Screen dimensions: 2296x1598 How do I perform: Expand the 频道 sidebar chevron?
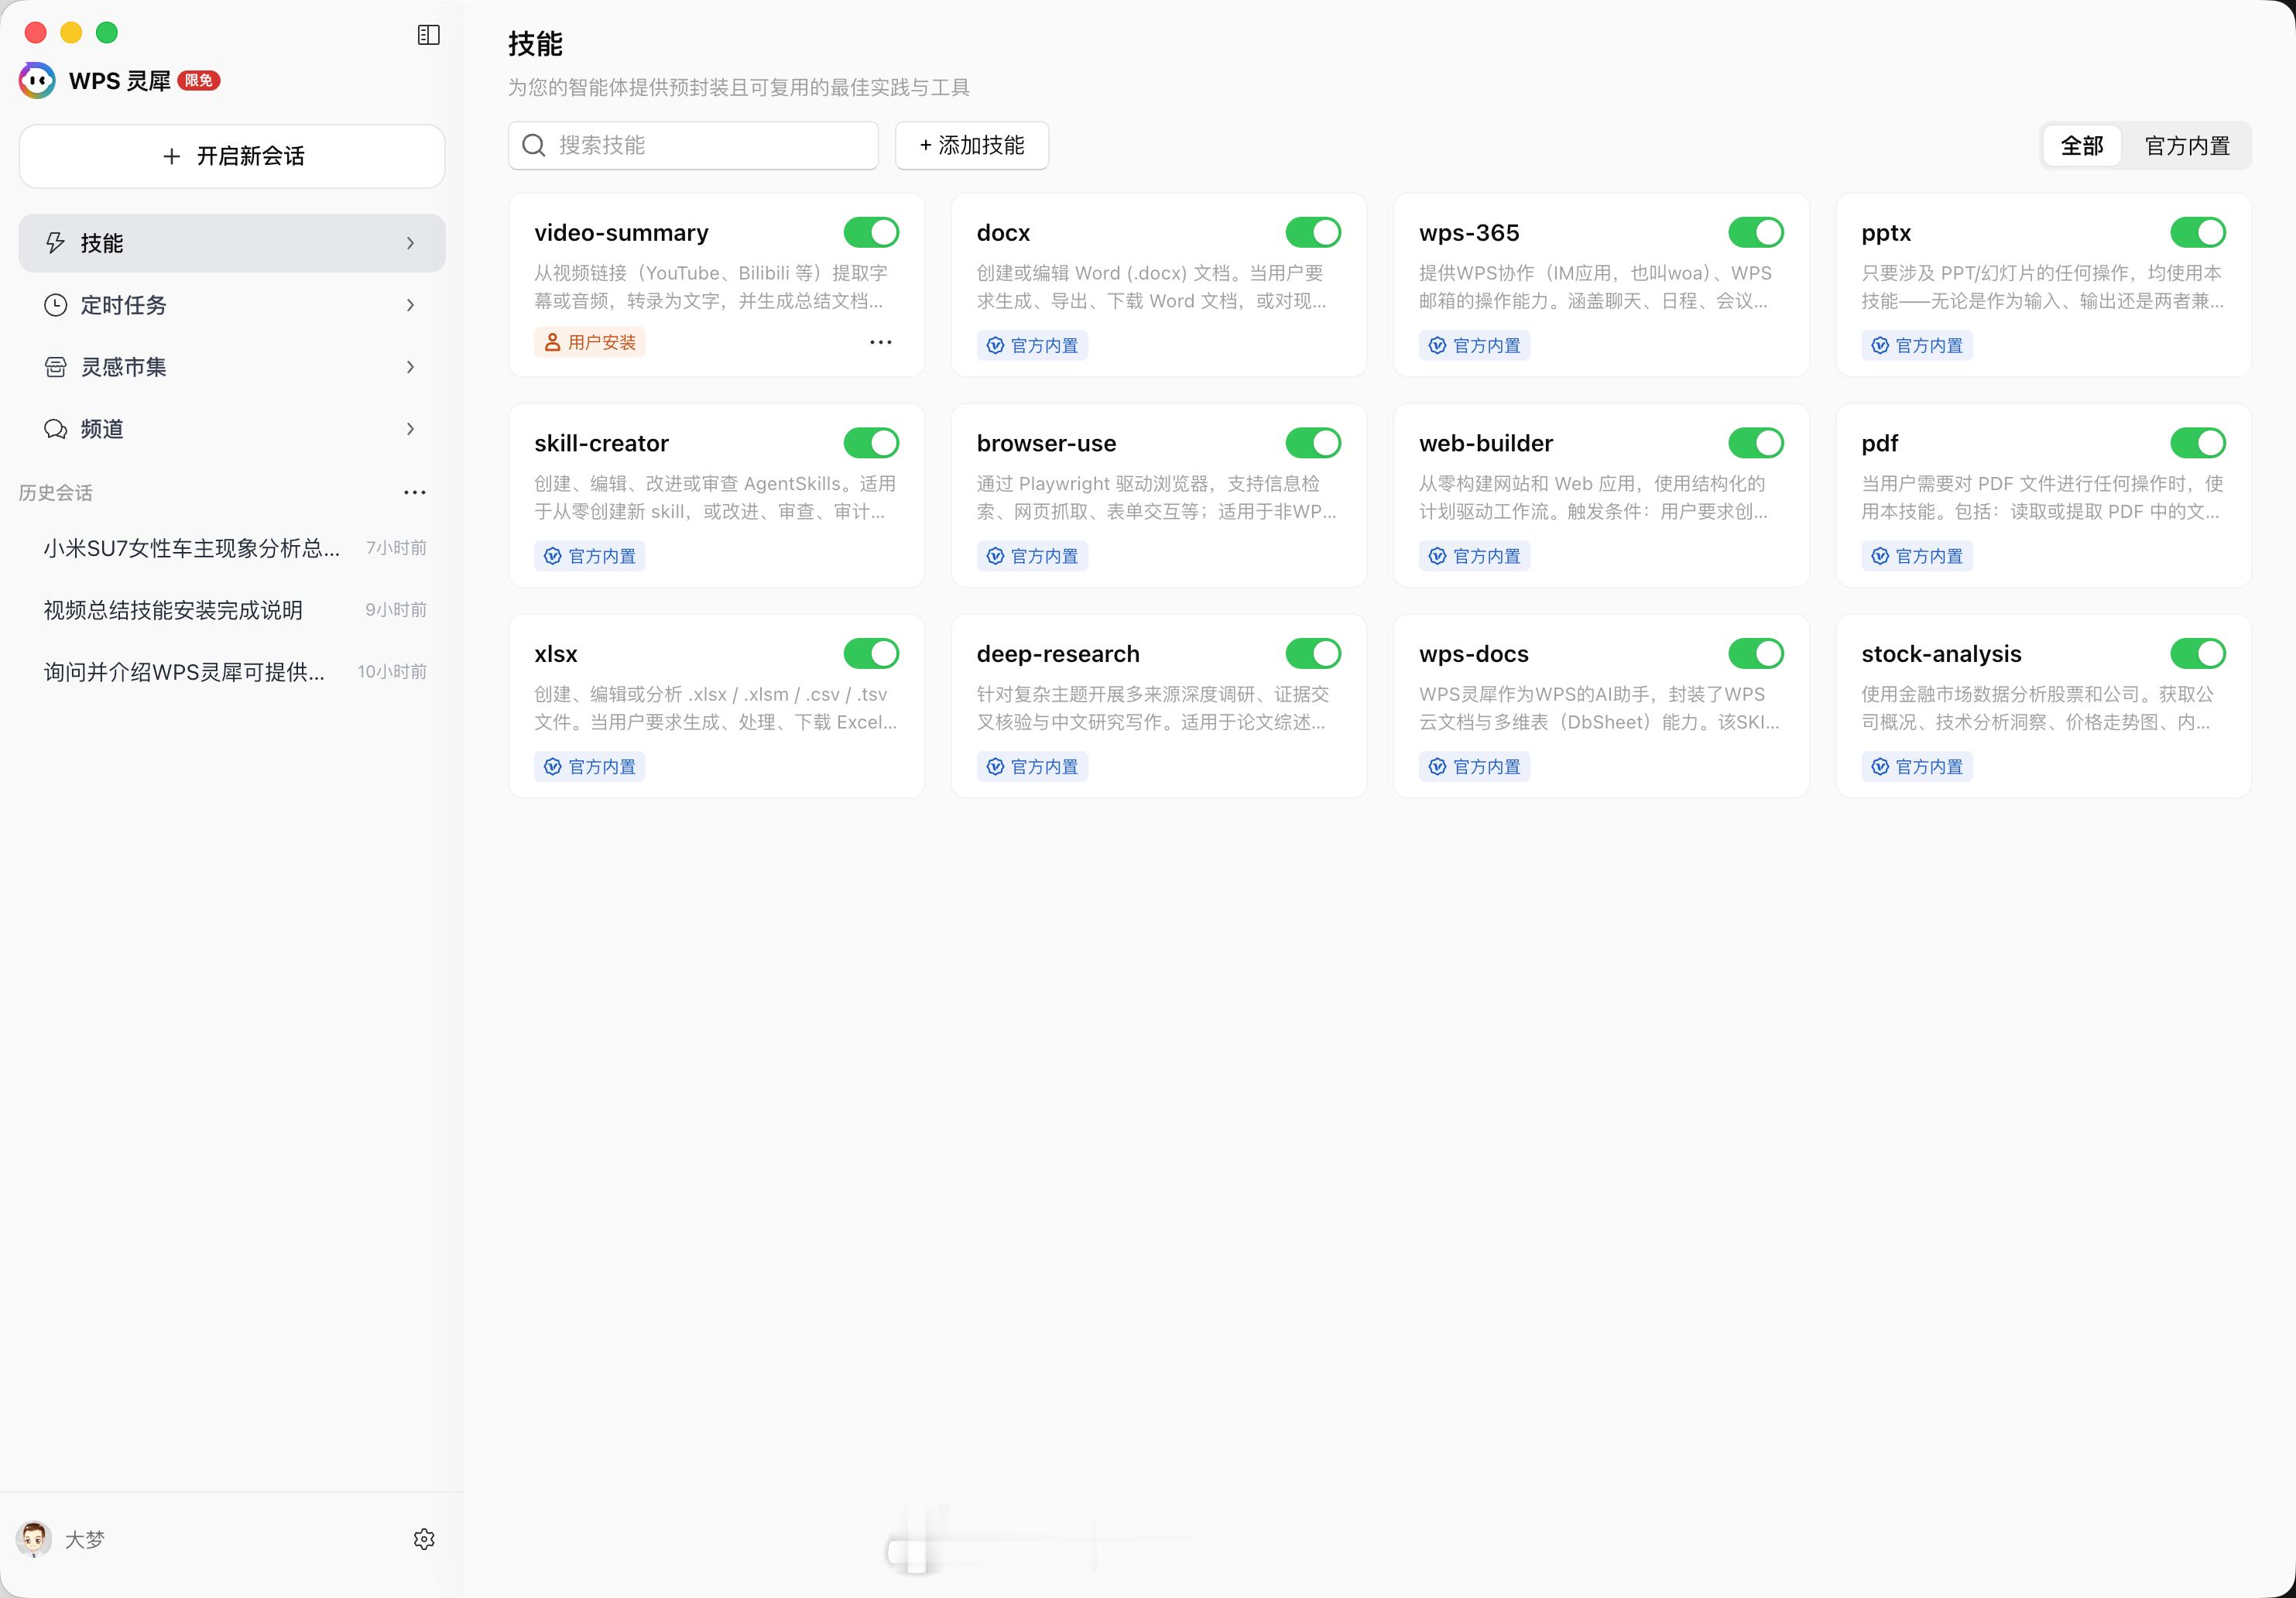click(410, 429)
